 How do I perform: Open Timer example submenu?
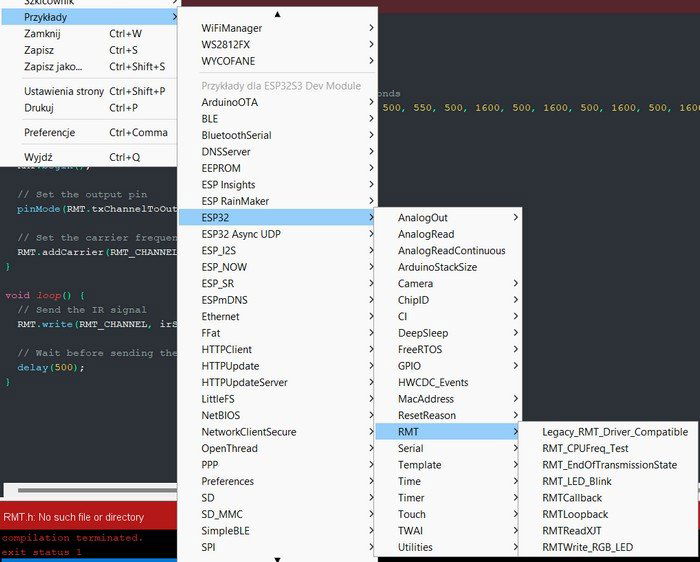click(448, 498)
